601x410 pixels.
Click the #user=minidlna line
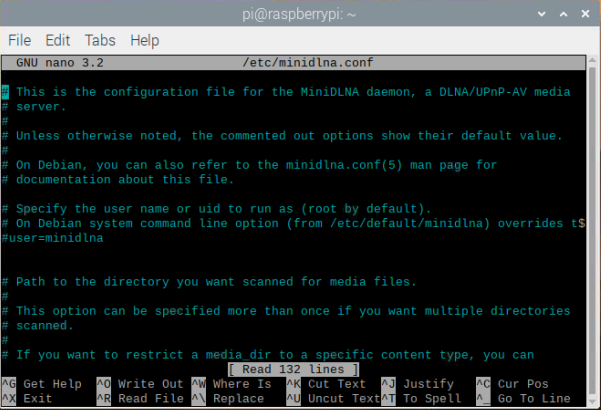click(53, 238)
